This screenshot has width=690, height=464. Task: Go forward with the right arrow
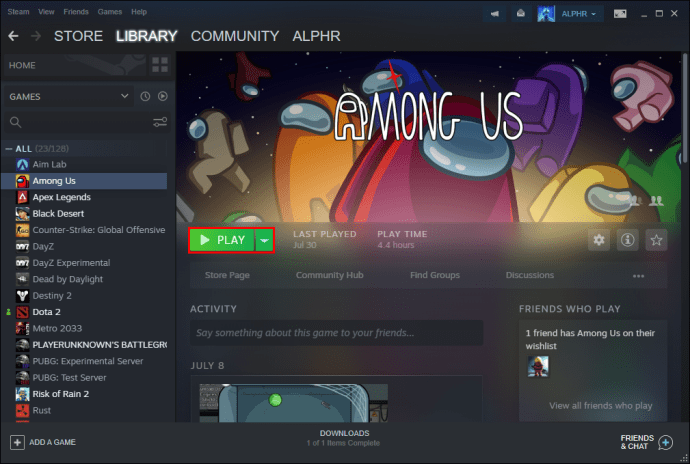pyautogui.click(x=36, y=36)
